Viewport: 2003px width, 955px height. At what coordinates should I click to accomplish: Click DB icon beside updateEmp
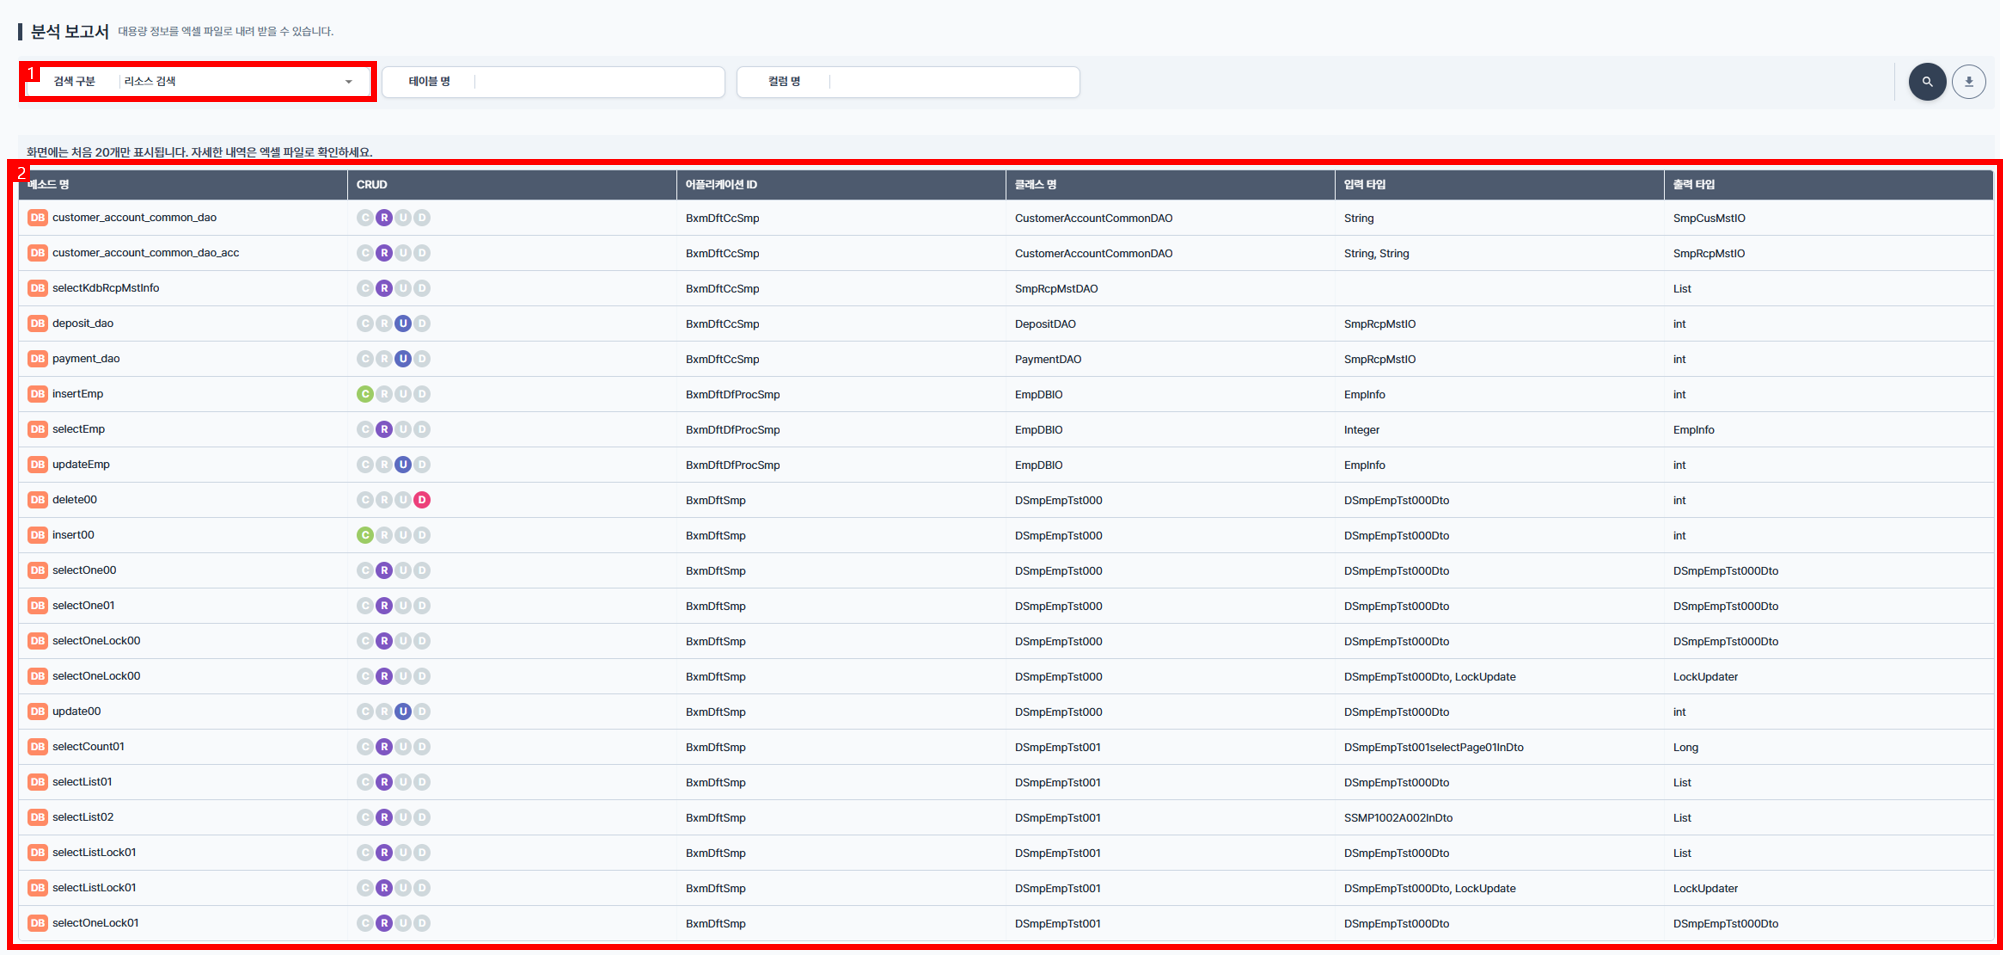click(38, 464)
